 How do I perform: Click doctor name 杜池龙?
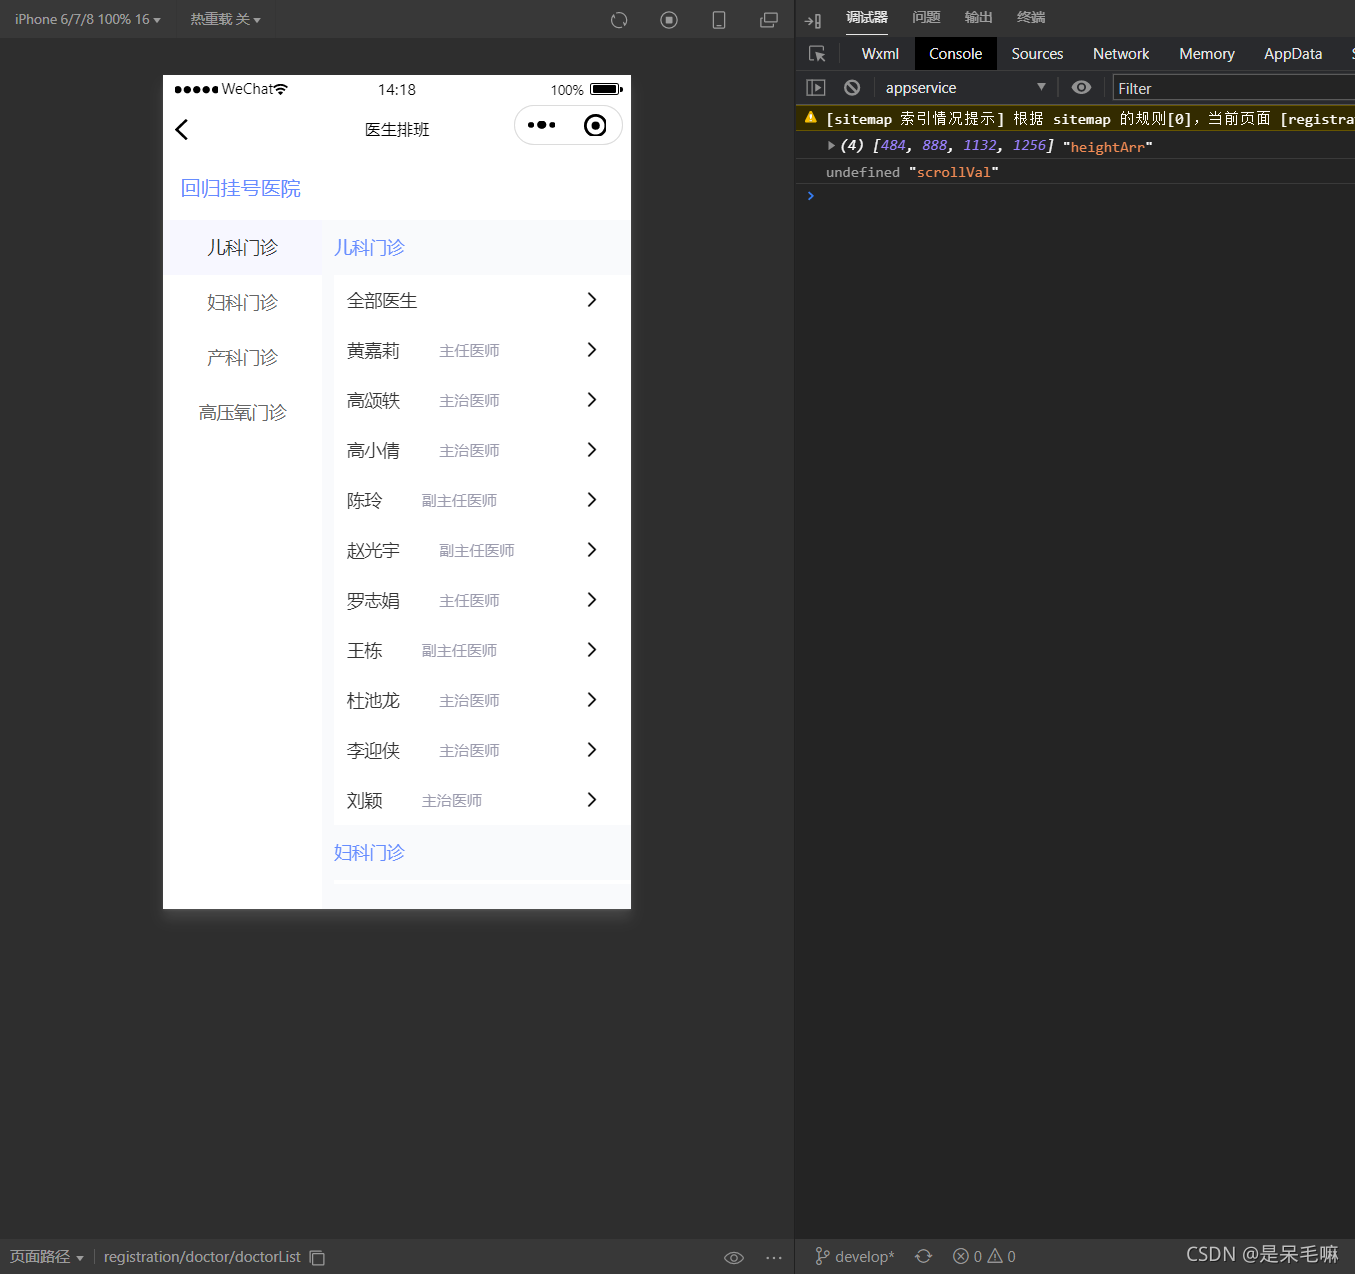click(x=373, y=701)
